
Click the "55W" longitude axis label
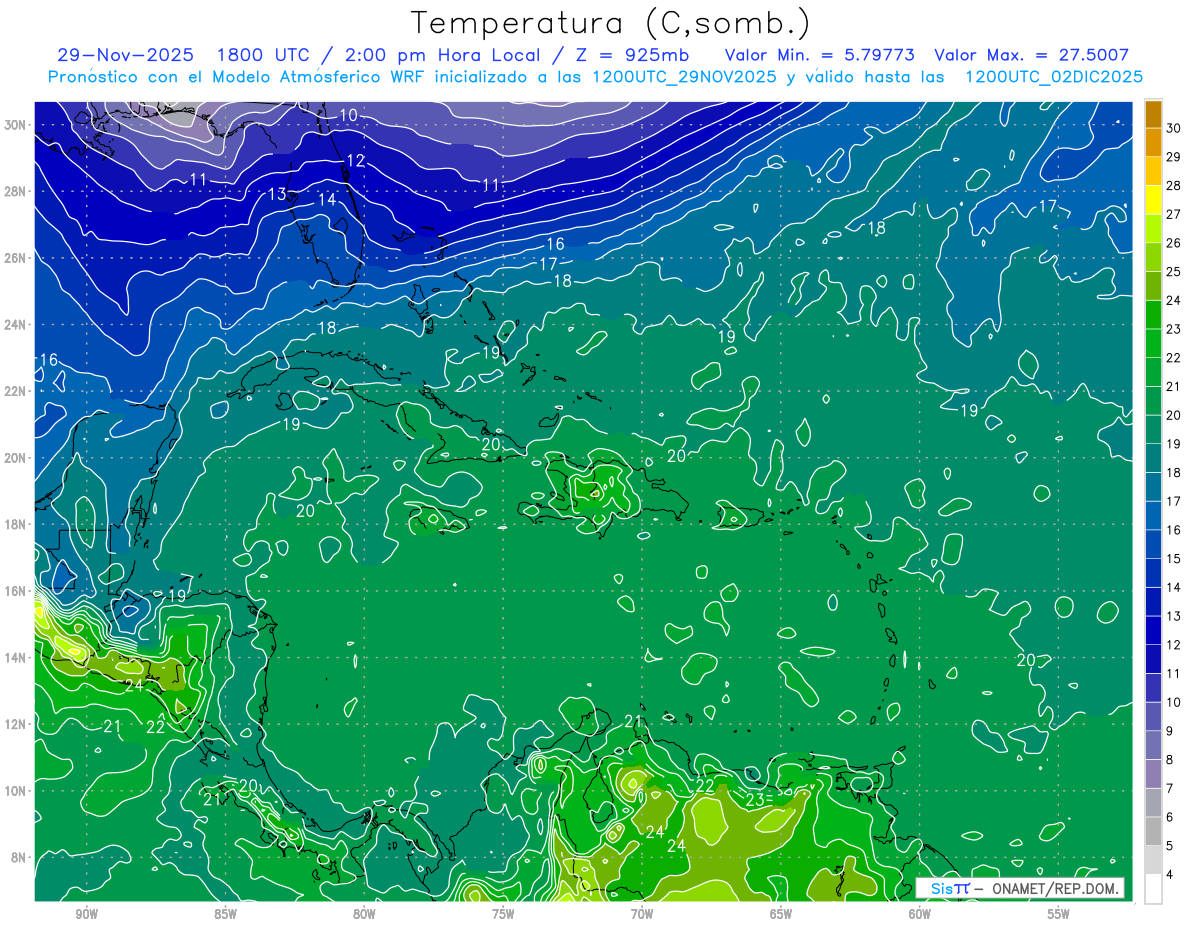pos(1059,914)
